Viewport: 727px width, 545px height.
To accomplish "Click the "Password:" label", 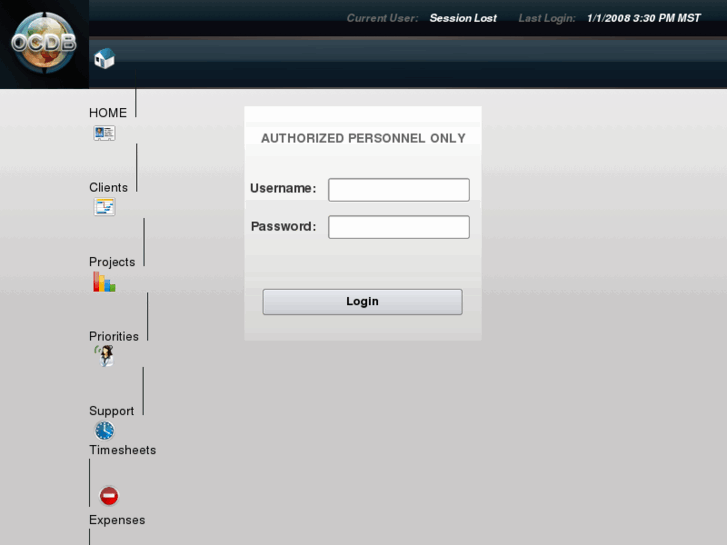I will pos(284,226).
